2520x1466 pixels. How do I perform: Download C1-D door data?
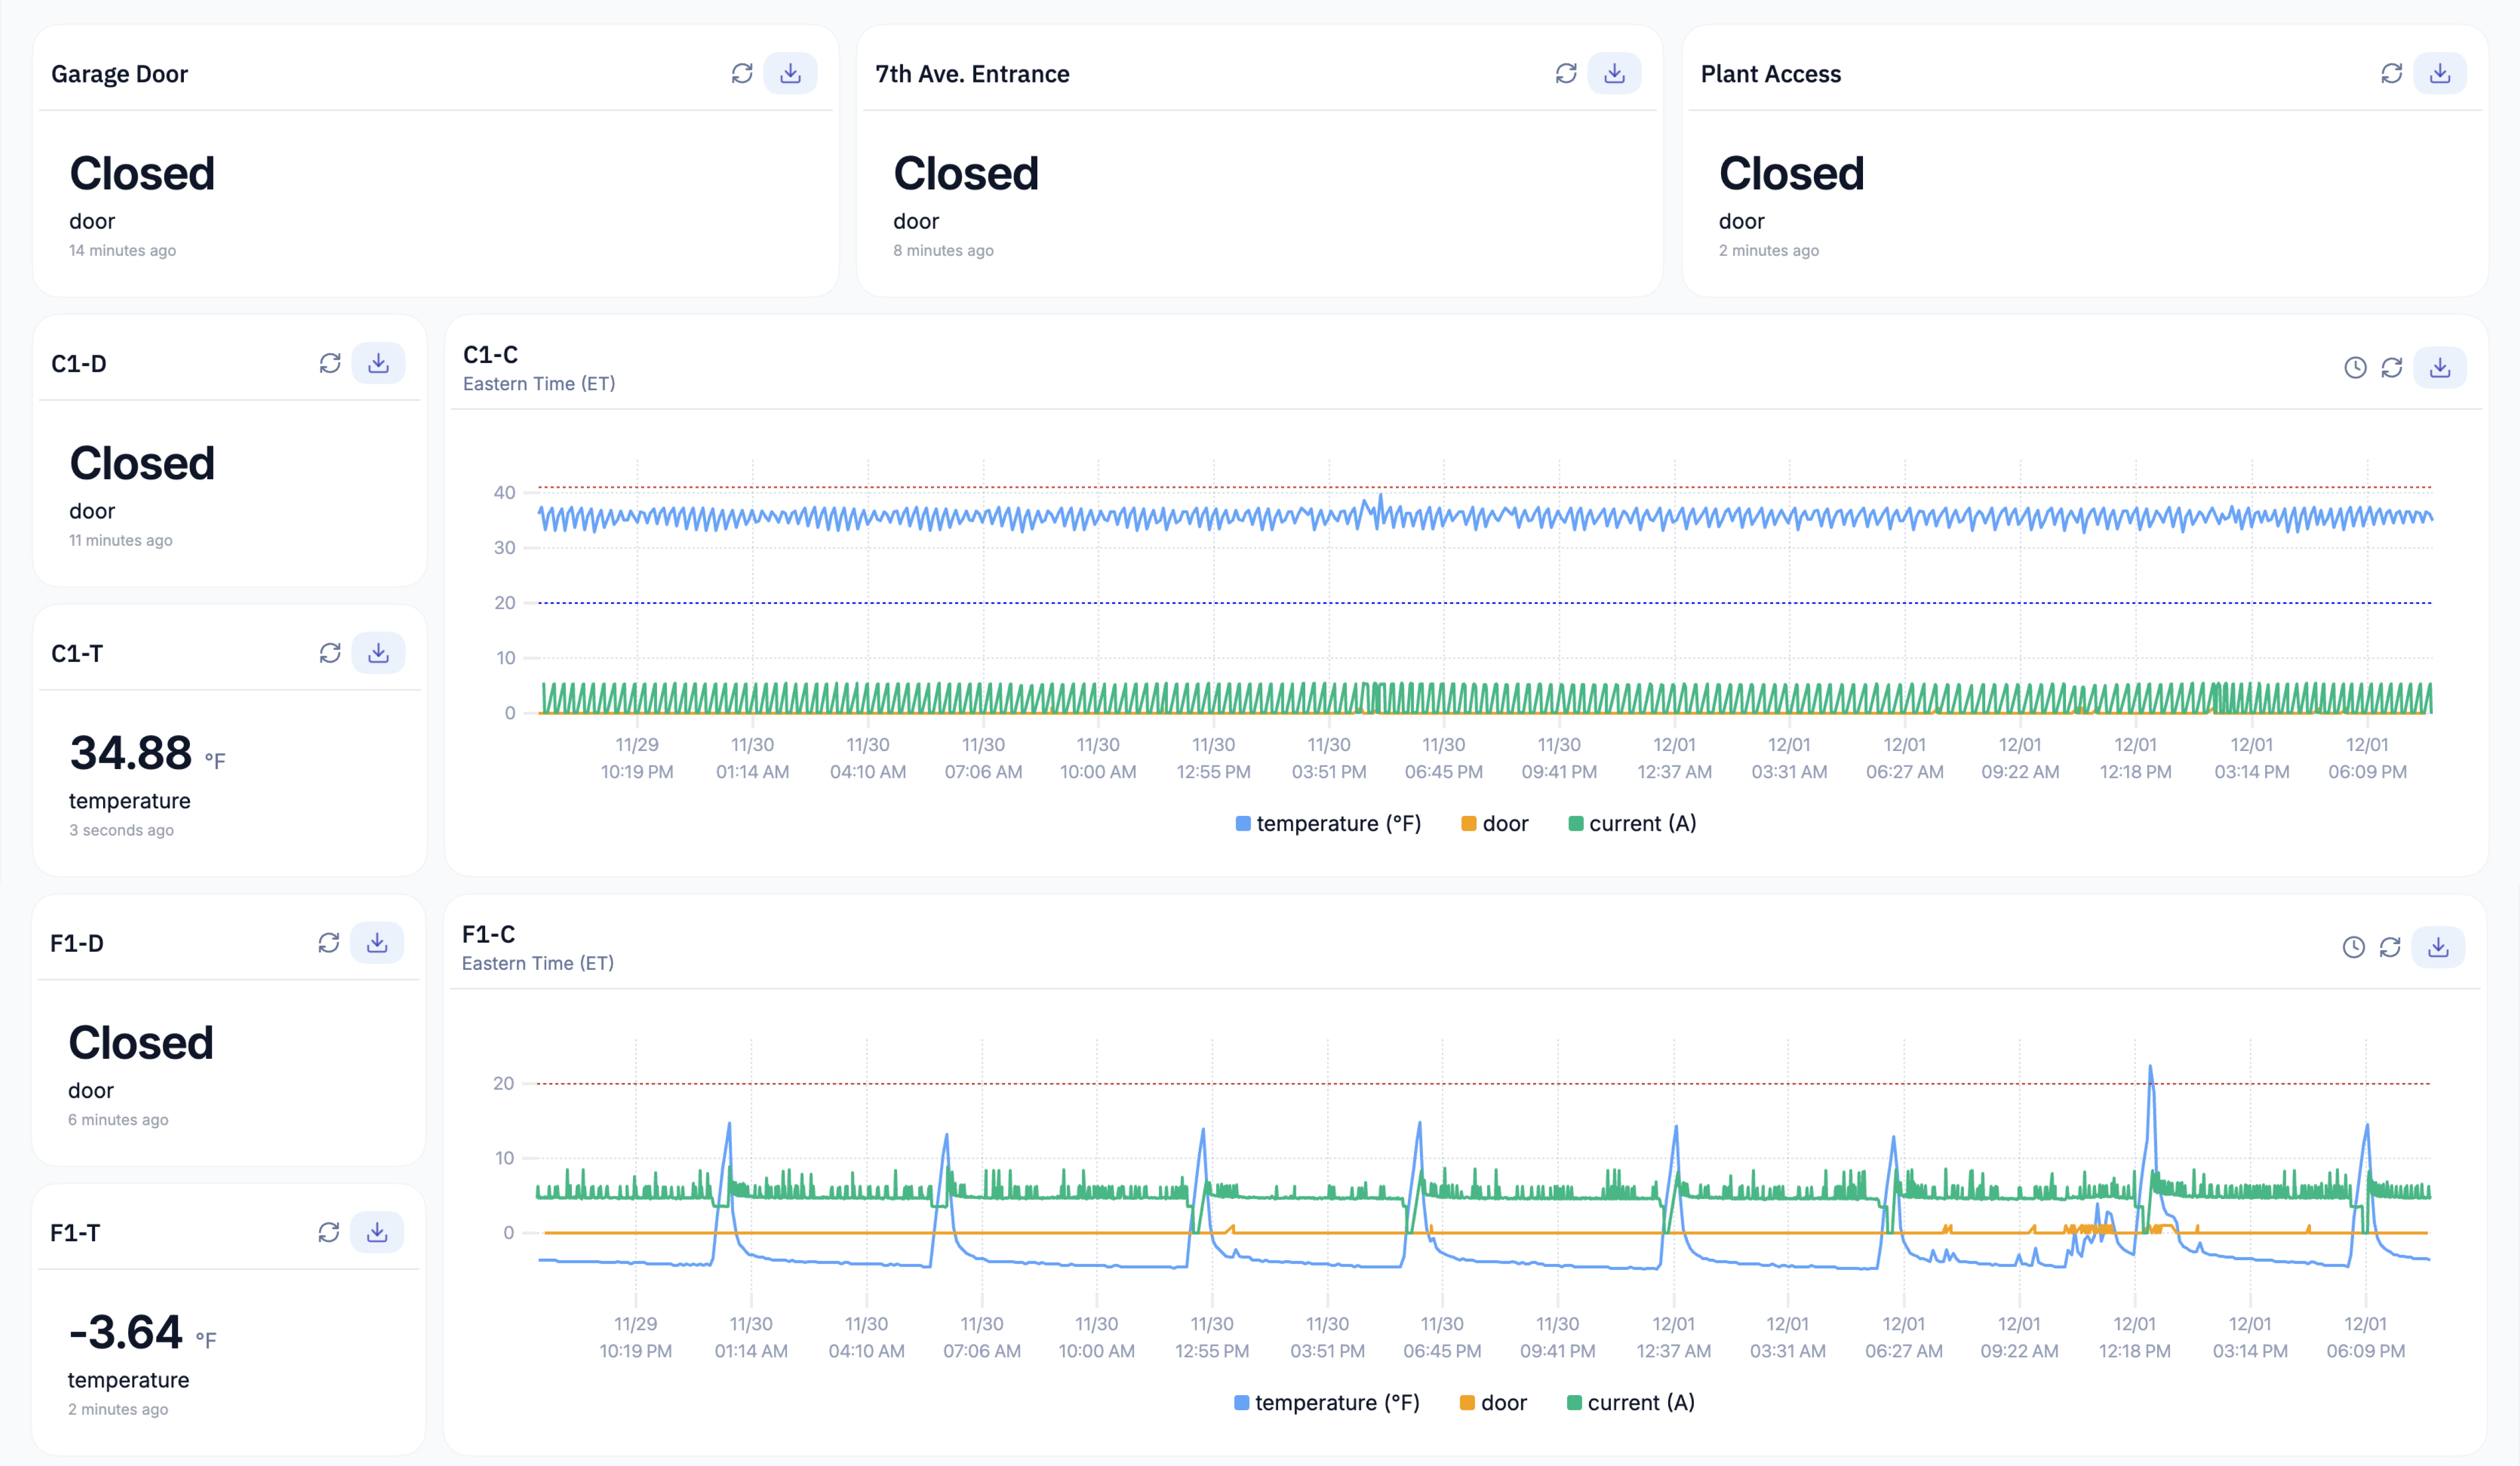379,363
